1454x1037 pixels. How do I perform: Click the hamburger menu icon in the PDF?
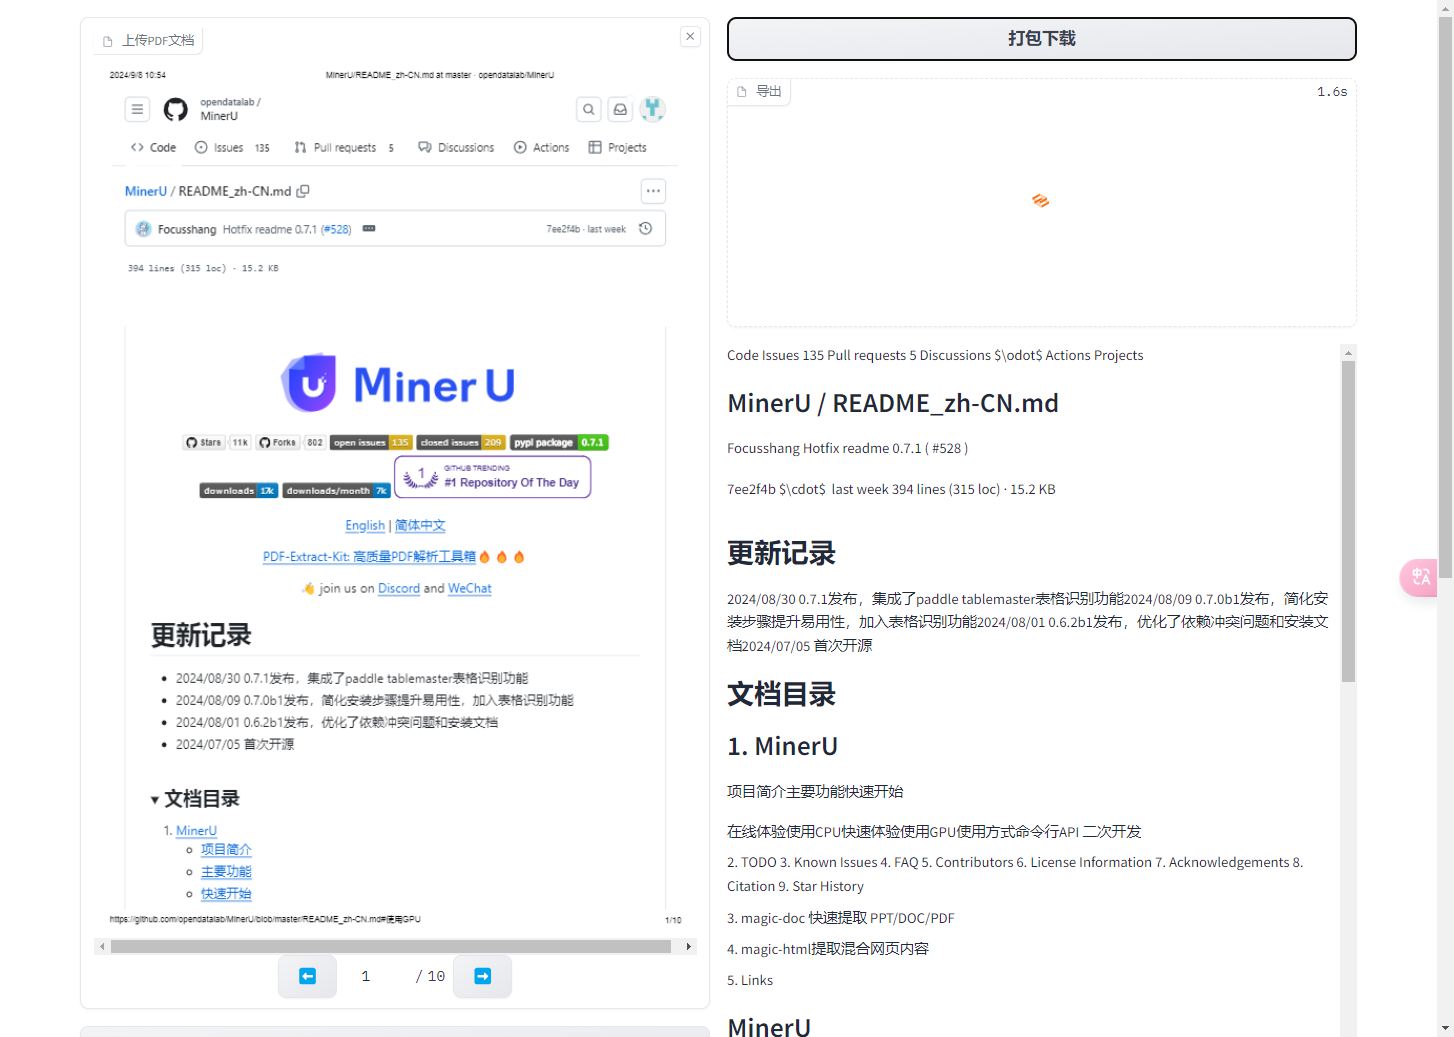[138, 109]
